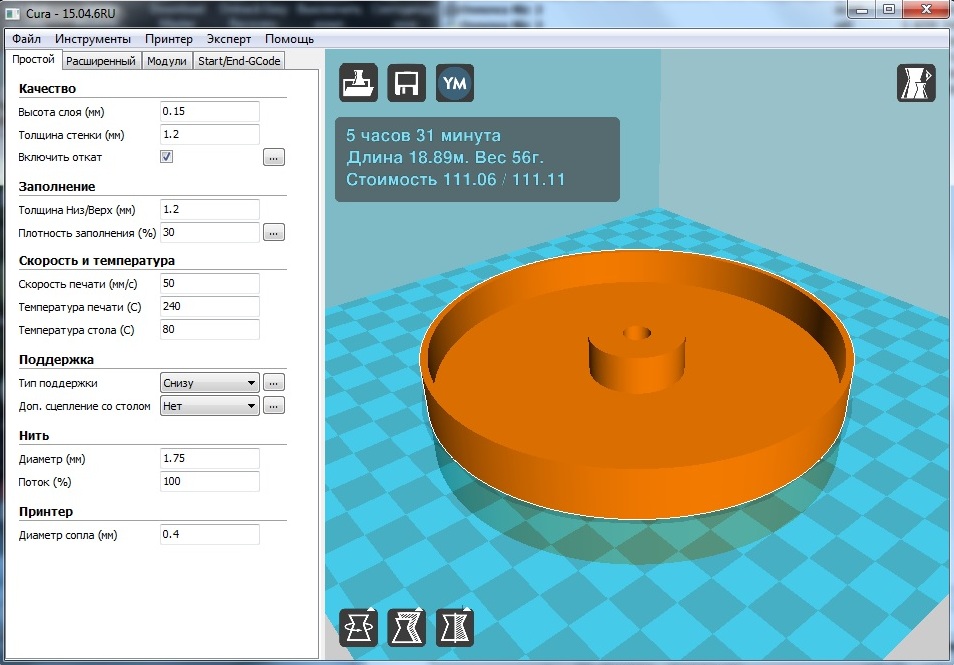The height and width of the screenshot is (665, 954).
Task: Toggle the Включить откат checkbox
Action: pos(167,157)
